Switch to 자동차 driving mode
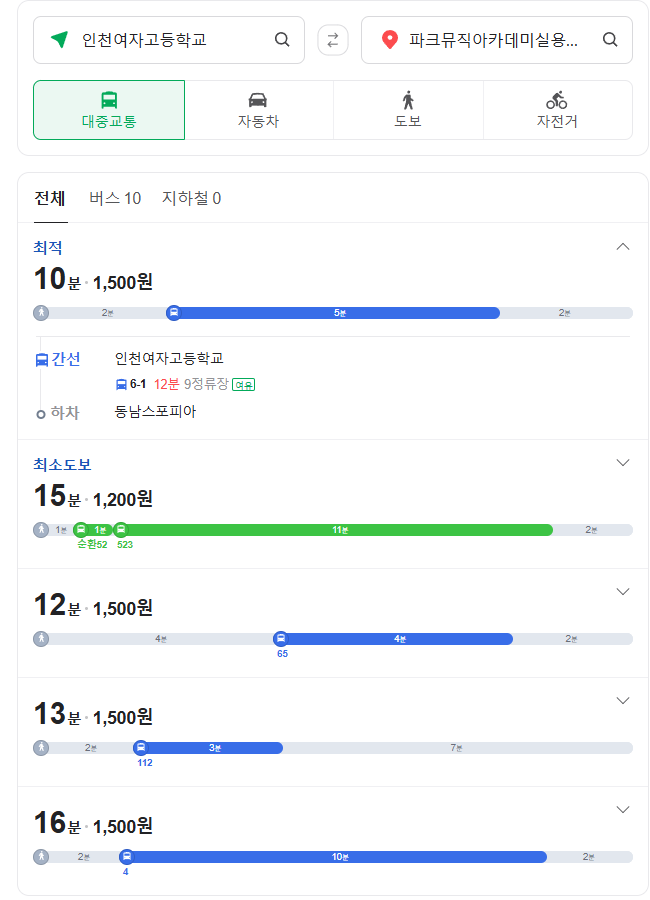The image size is (650, 900). point(258,110)
